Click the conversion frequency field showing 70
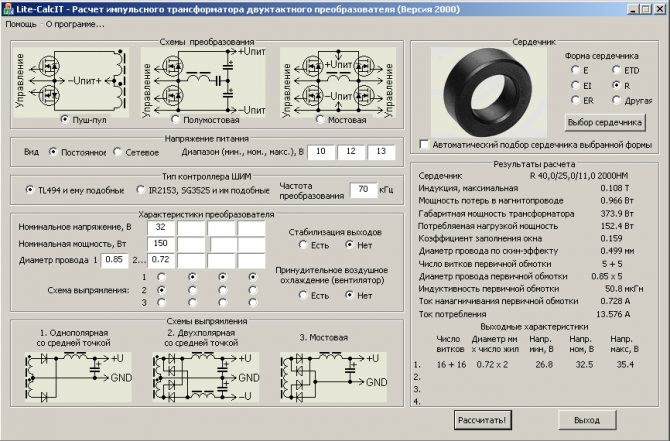 (x=364, y=190)
